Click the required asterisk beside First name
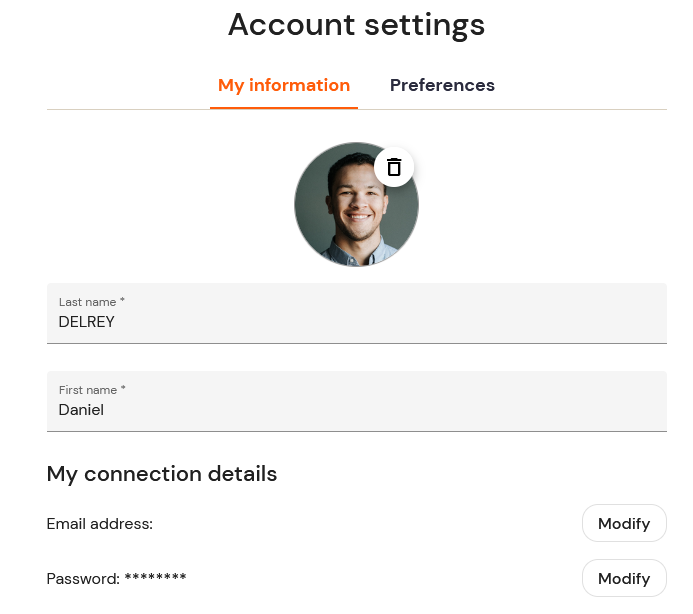The height and width of the screenshot is (614, 693). [123, 388]
